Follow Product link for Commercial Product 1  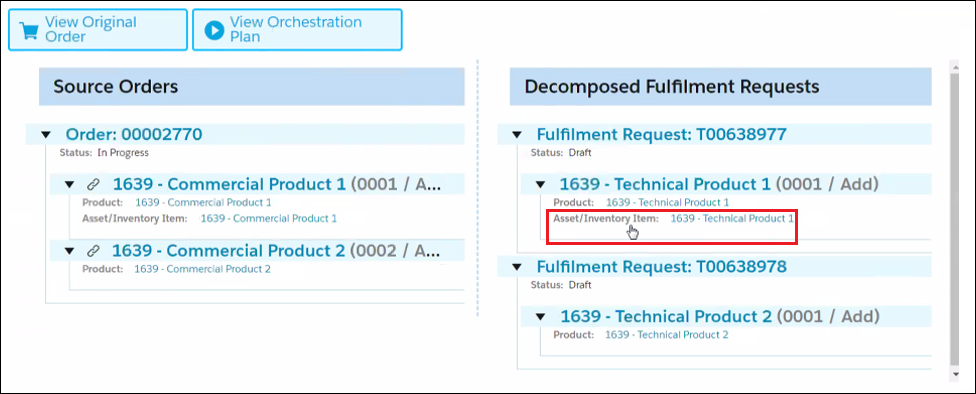point(203,202)
